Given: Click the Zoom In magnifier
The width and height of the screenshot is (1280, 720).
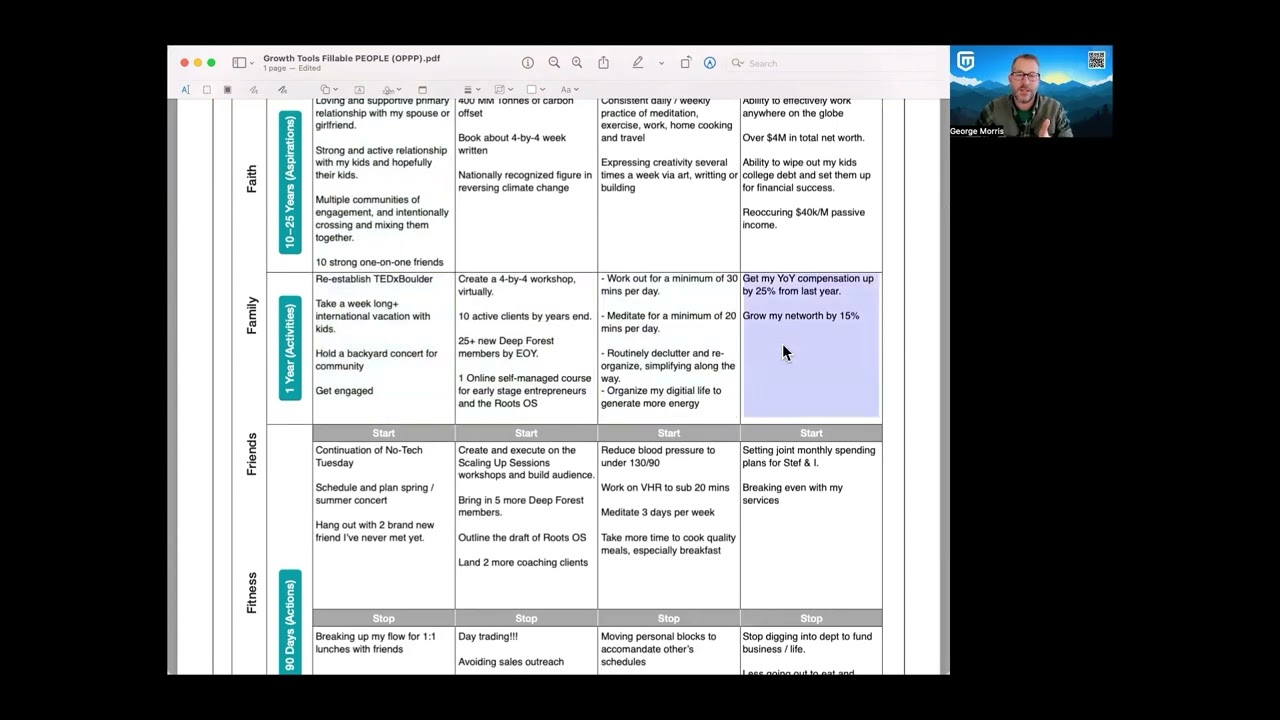Looking at the screenshot, I should tap(577, 63).
